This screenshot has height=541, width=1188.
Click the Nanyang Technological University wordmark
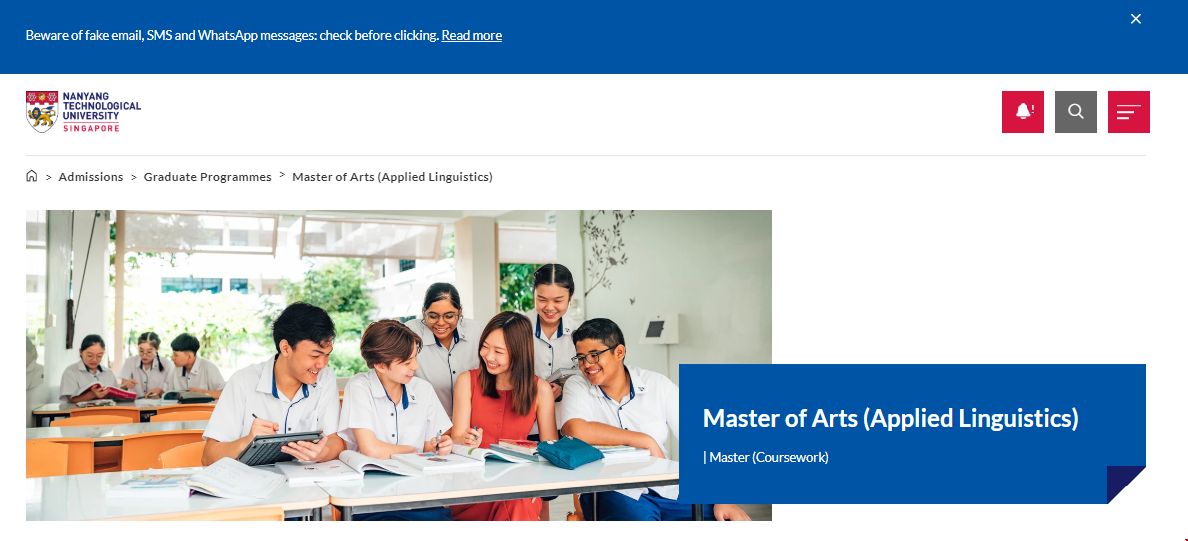101,105
